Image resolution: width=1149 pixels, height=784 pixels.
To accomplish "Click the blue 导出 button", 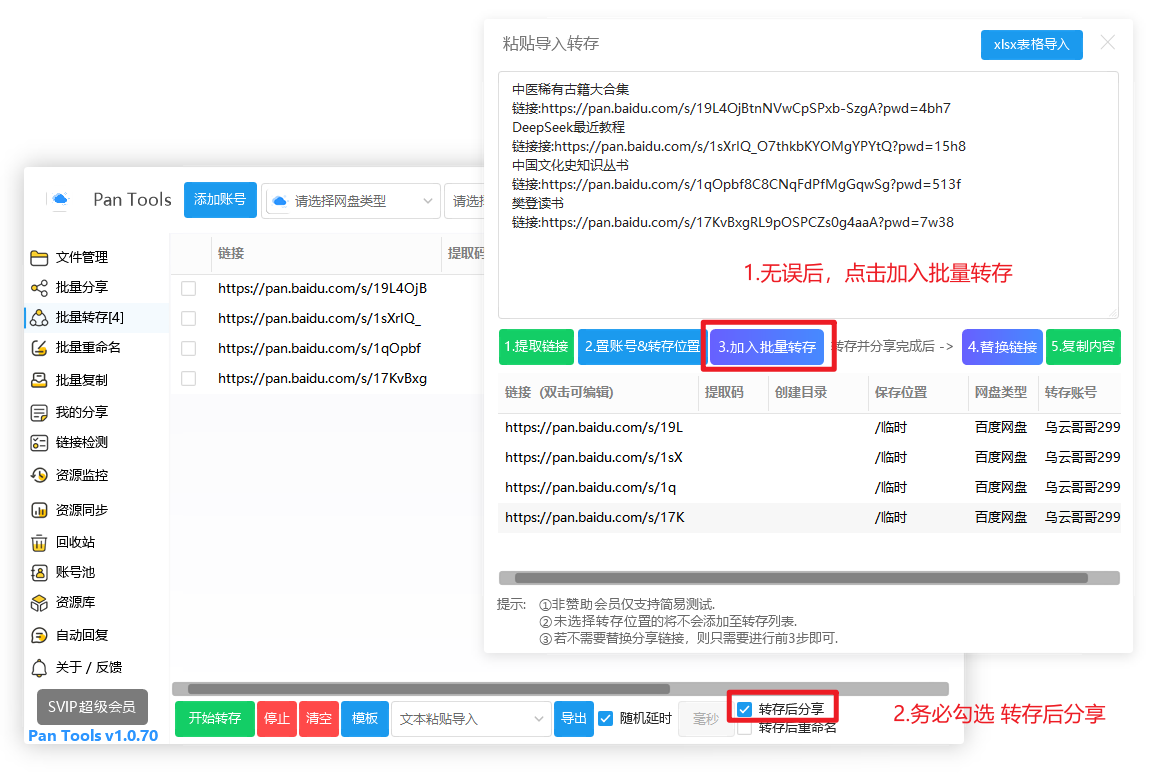I will coord(573,719).
